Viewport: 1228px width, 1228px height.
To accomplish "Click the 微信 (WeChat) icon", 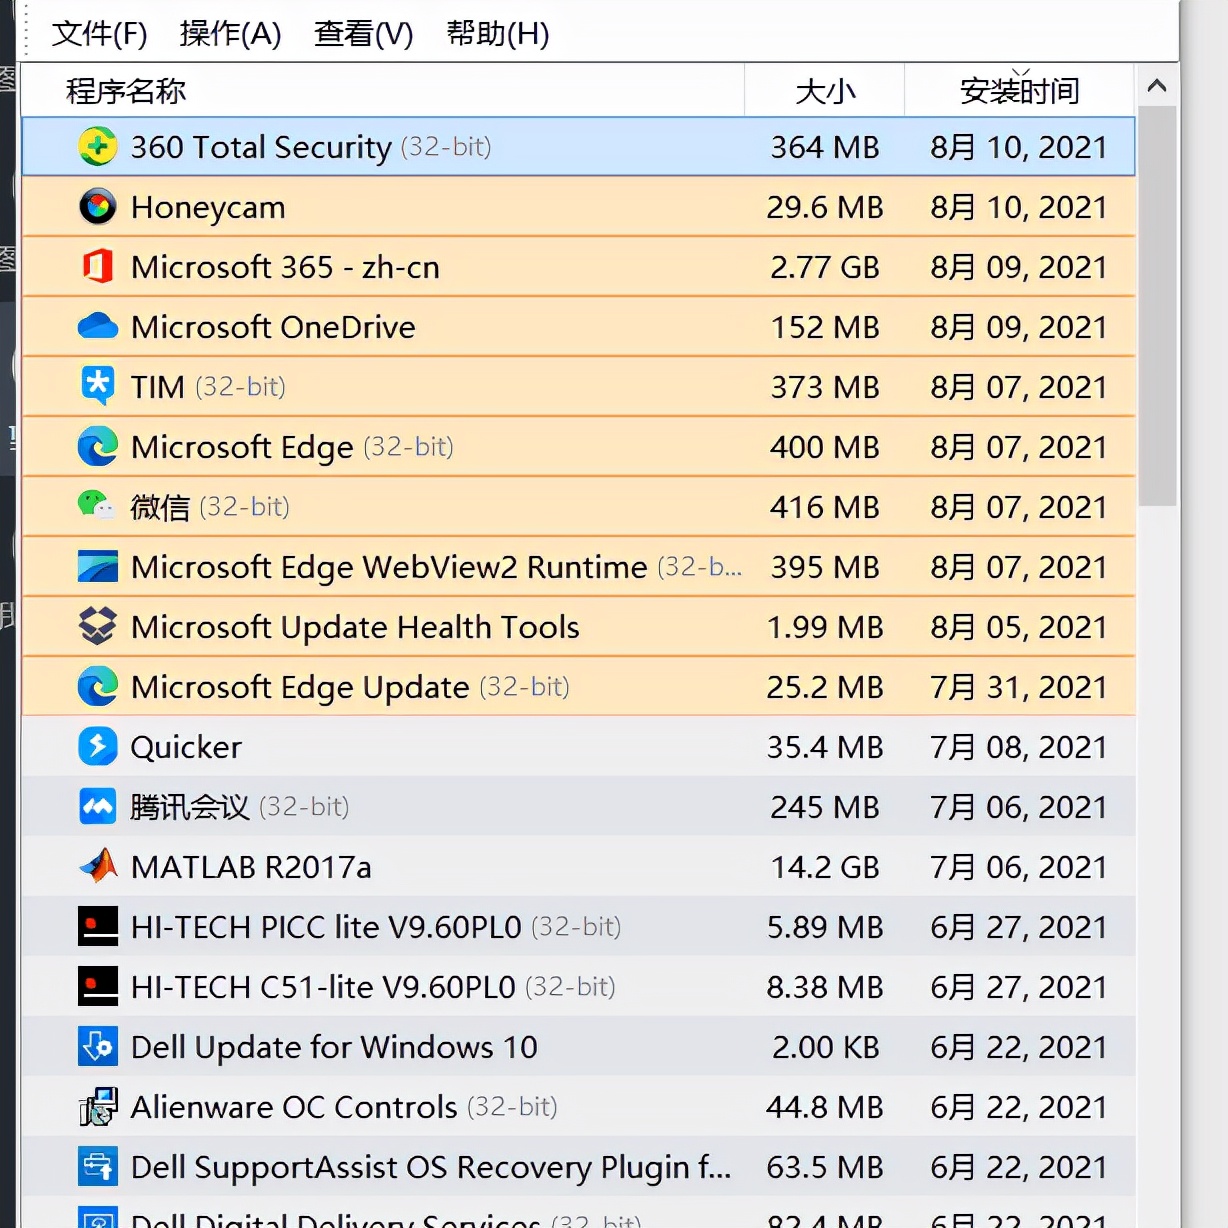I will [97, 507].
